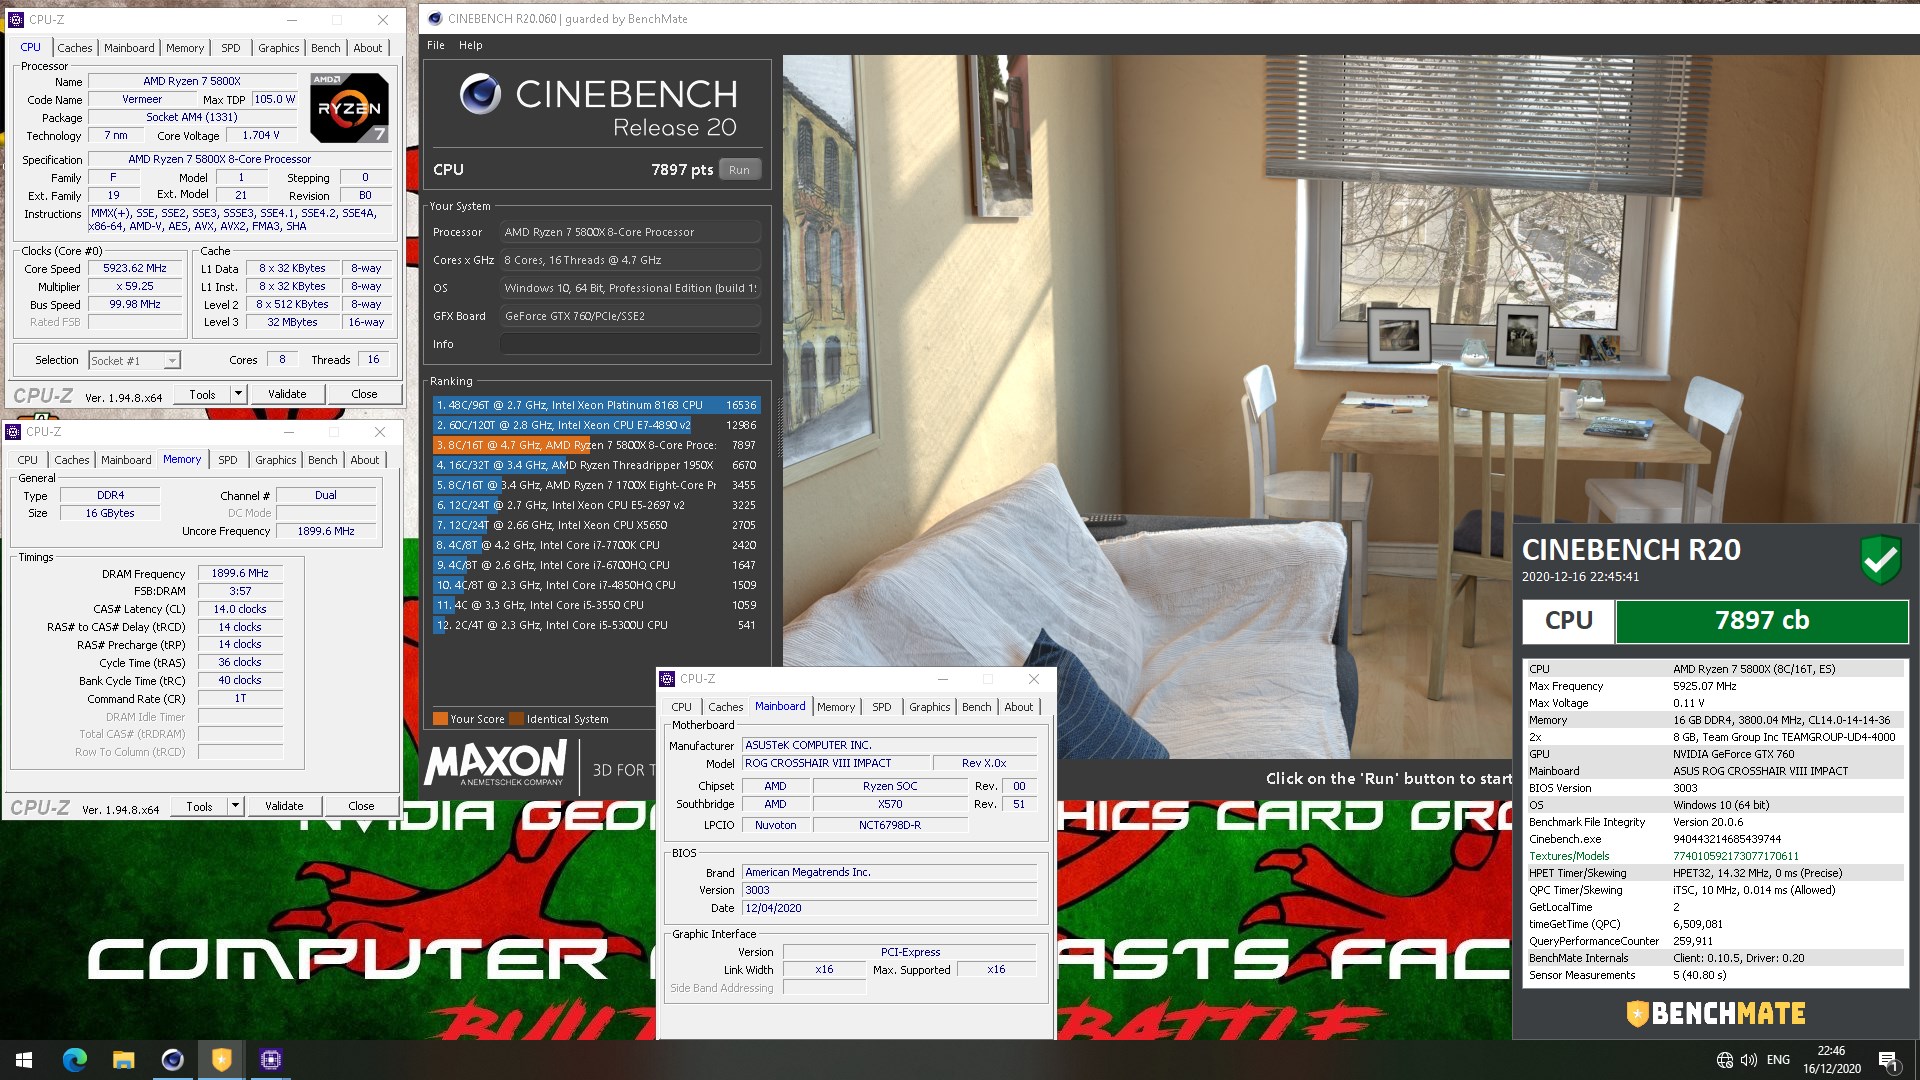Click the MAXON logo in Cinebench

495,763
